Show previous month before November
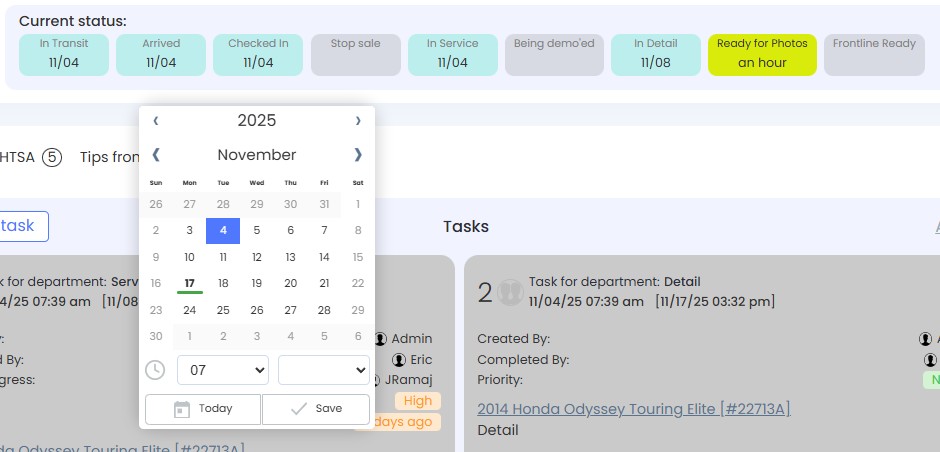This screenshot has height=452, width=940. 156,155
